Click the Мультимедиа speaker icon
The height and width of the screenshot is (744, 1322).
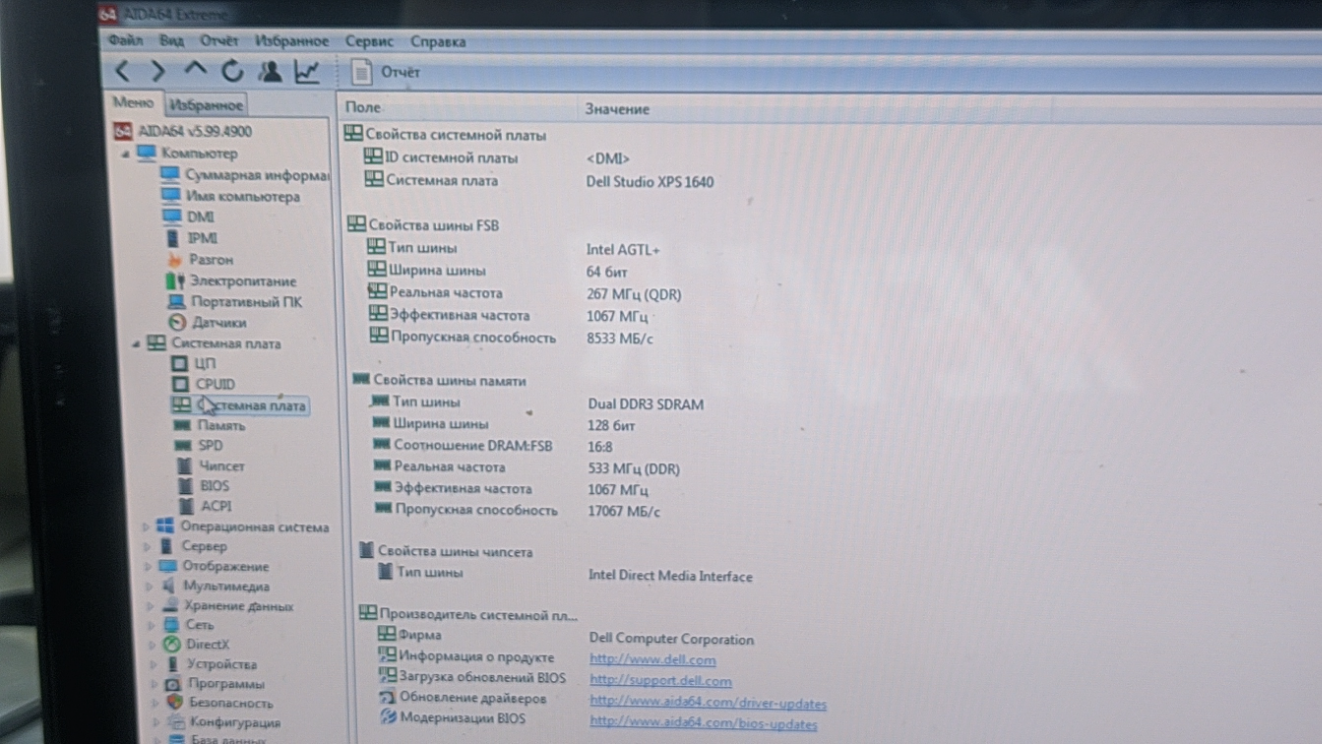(x=168, y=586)
